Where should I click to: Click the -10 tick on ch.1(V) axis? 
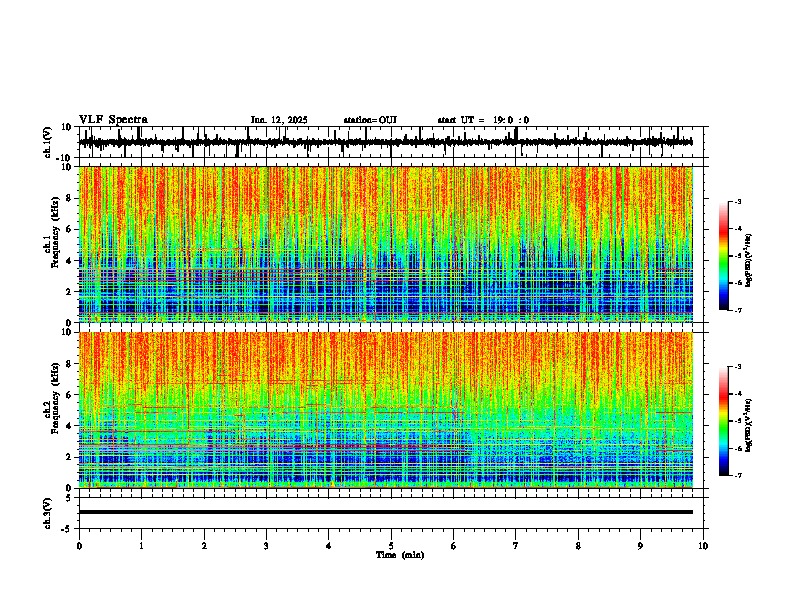click(64, 158)
